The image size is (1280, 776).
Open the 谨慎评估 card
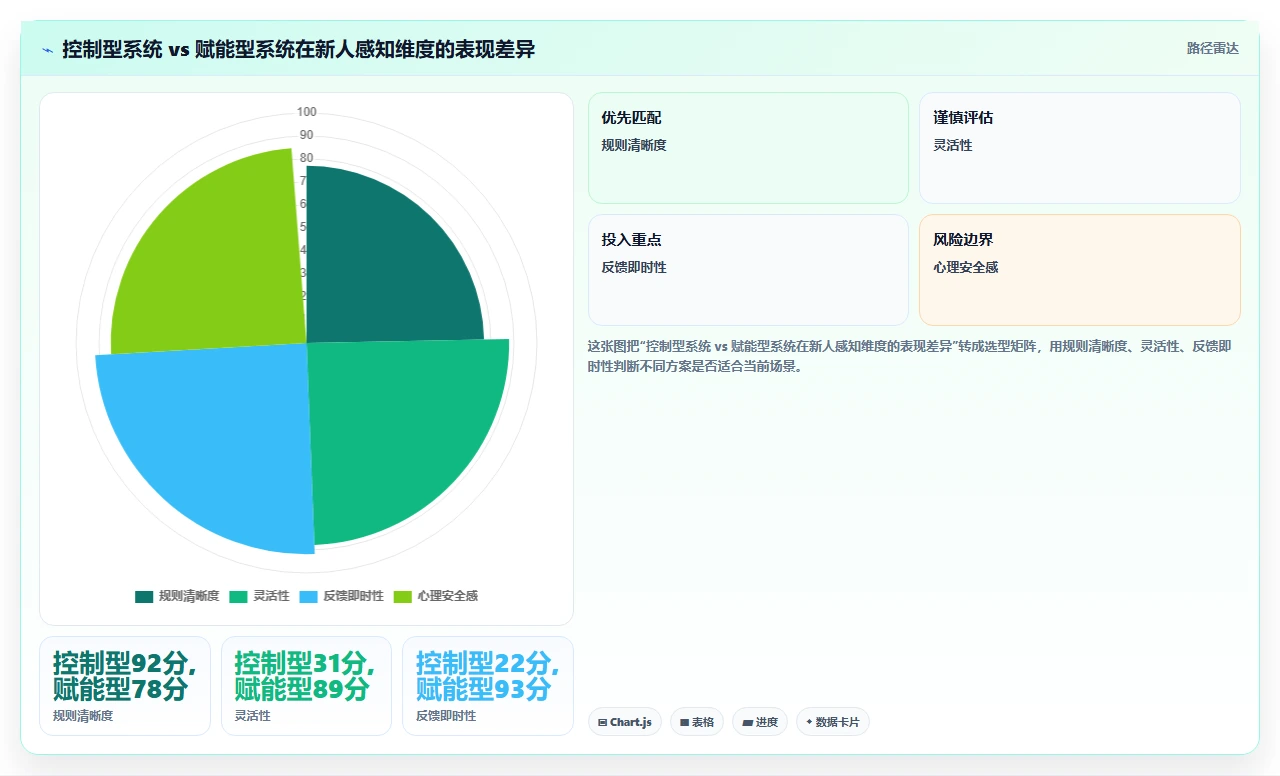point(1080,148)
